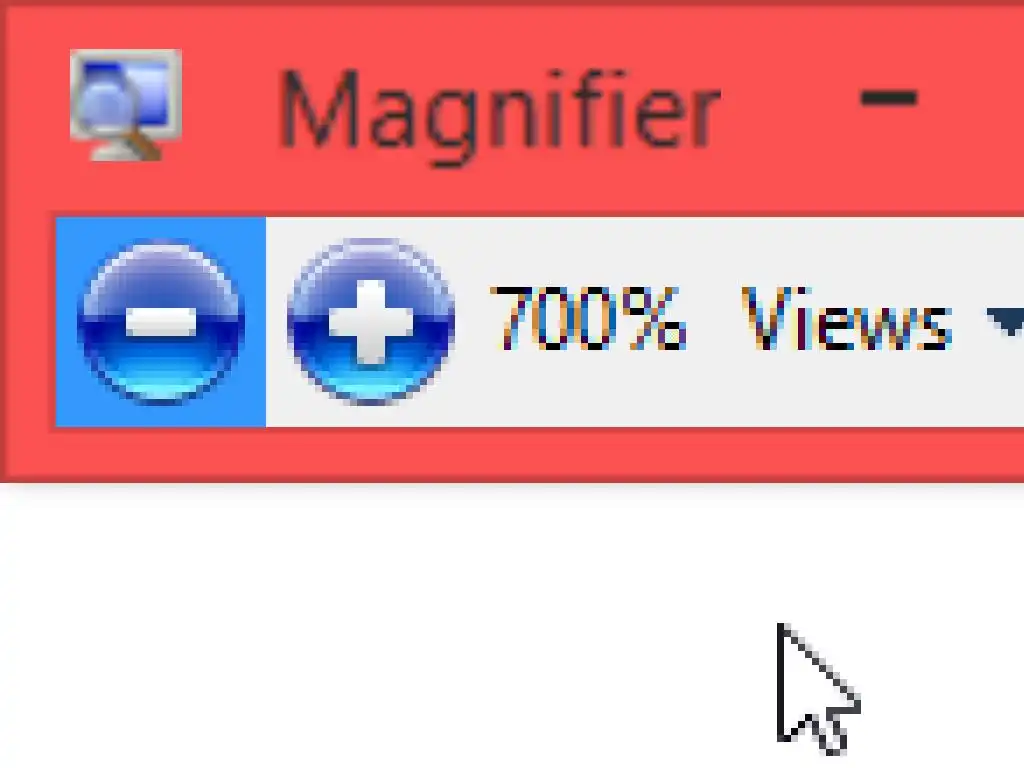Screen dimensions: 1024x768
Task: Minimize the Magnifier window
Action: pyautogui.click(x=889, y=99)
